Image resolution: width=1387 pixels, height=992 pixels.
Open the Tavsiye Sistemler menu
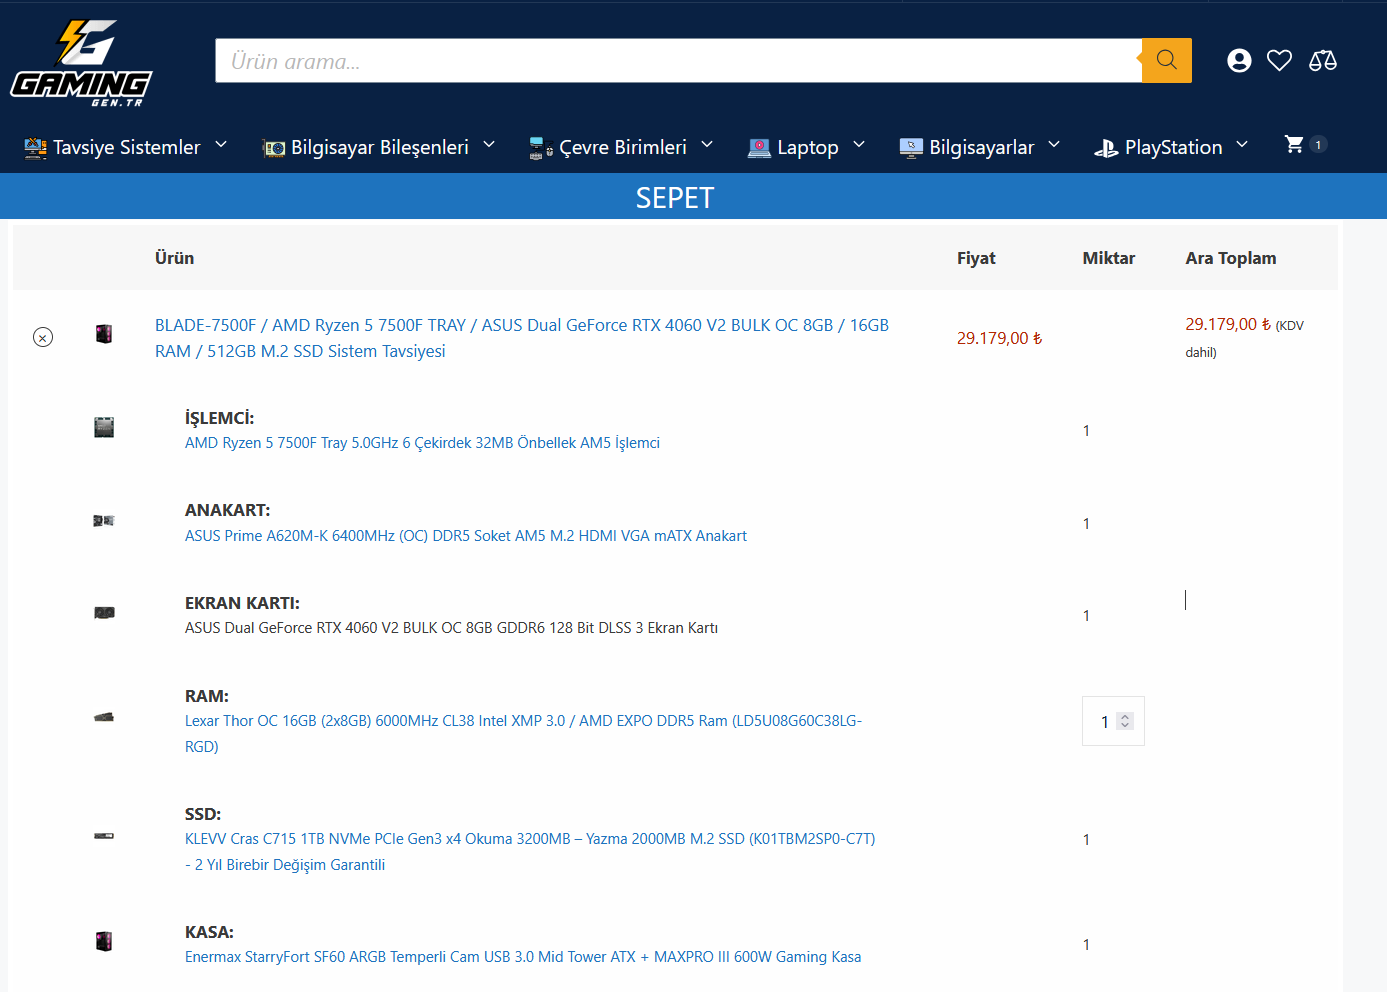(126, 147)
